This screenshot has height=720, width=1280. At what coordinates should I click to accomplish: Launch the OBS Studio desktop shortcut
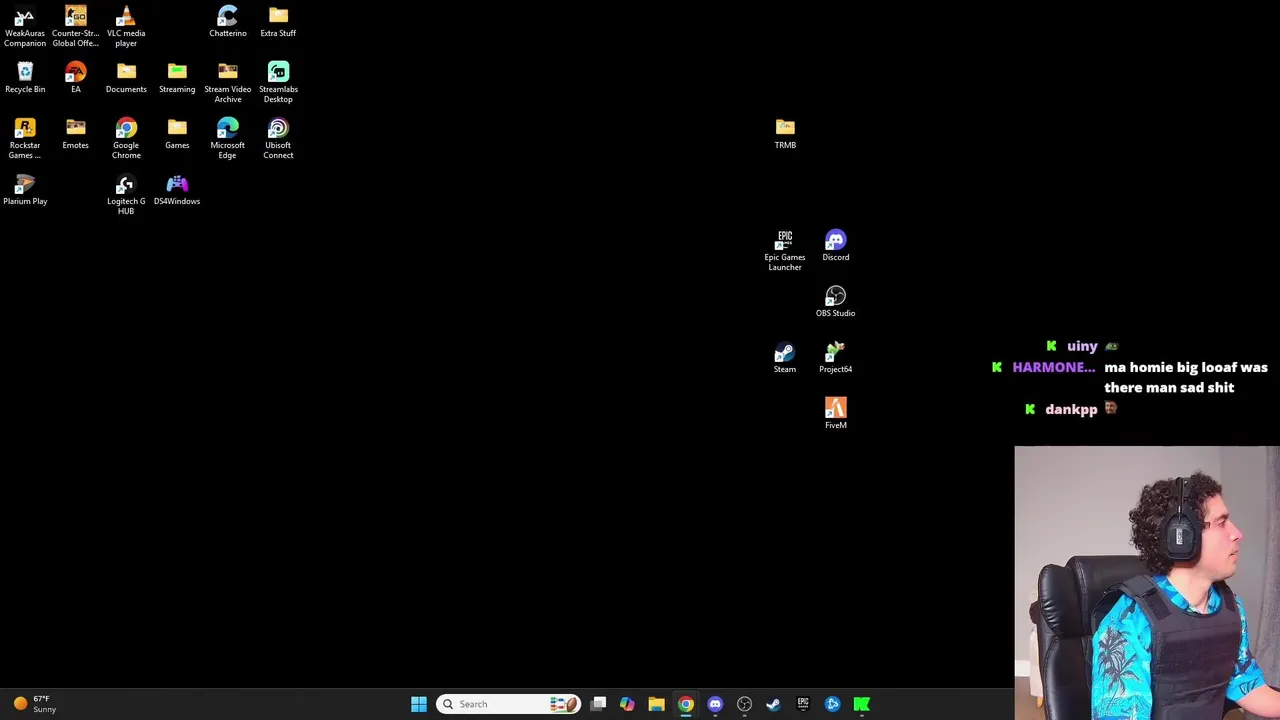836,302
